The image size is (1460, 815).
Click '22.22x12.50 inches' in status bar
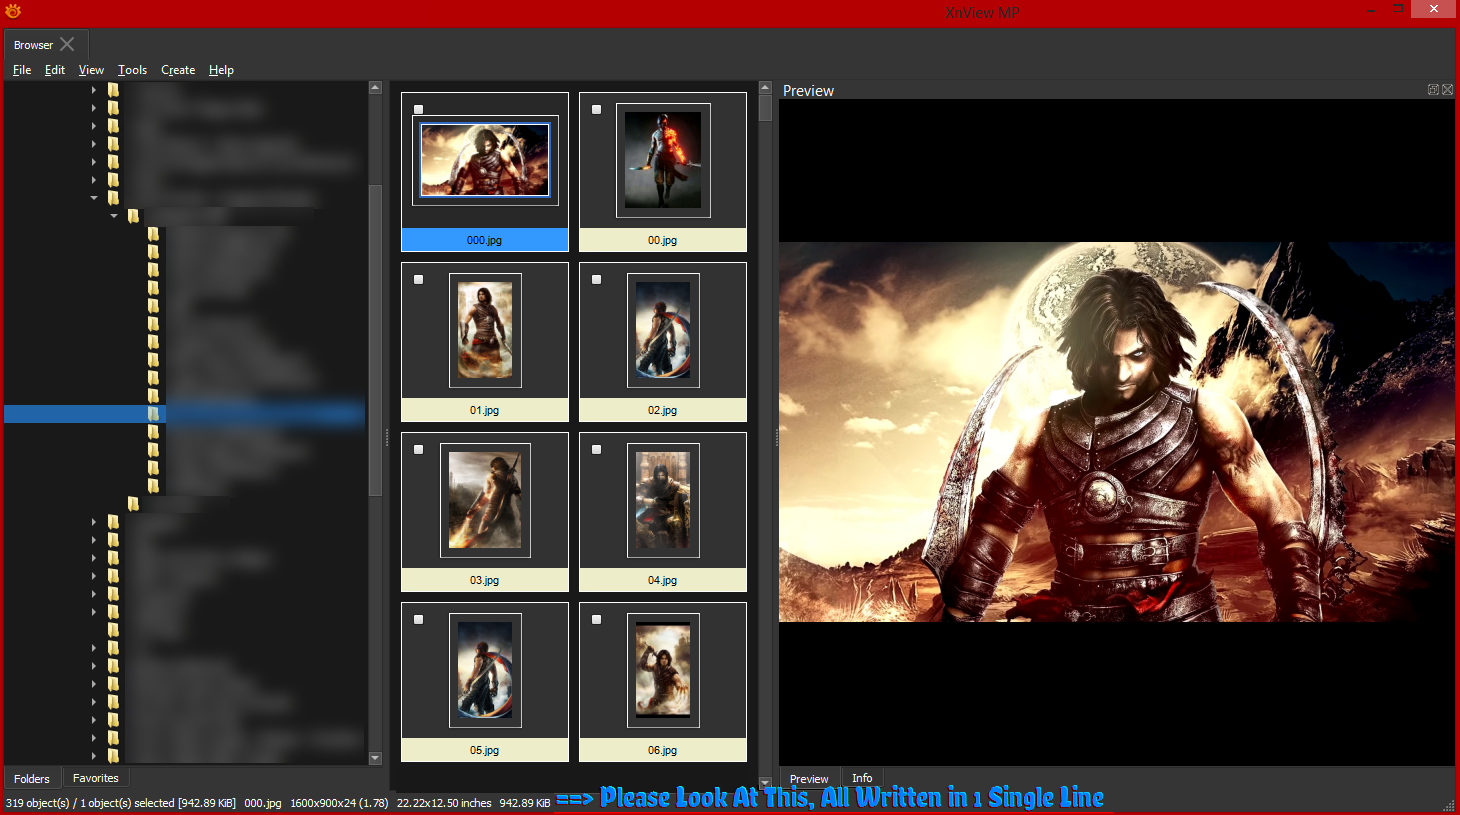click(x=444, y=803)
